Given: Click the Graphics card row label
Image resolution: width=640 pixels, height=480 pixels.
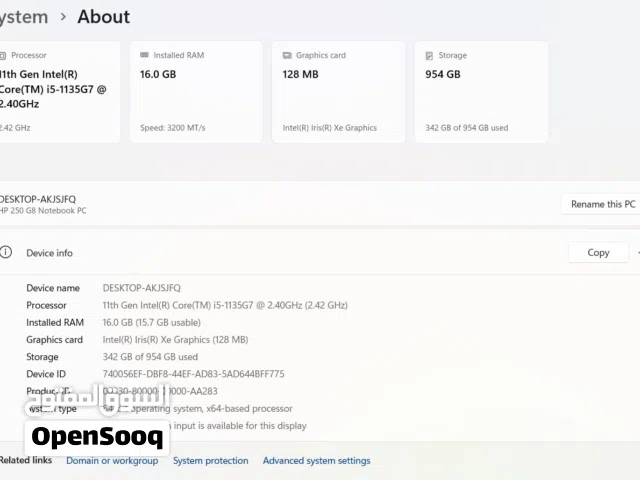Looking at the screenshot, I should tap(54, 340).
